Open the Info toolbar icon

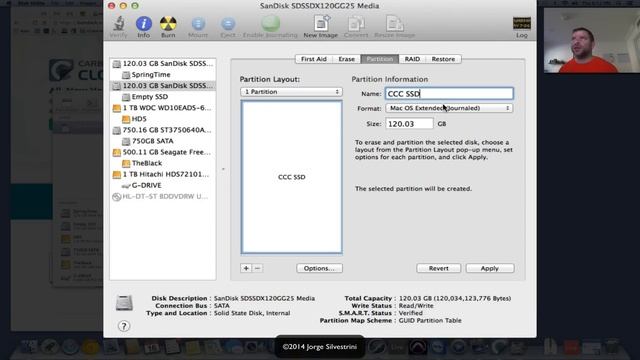tap(144, 27)
